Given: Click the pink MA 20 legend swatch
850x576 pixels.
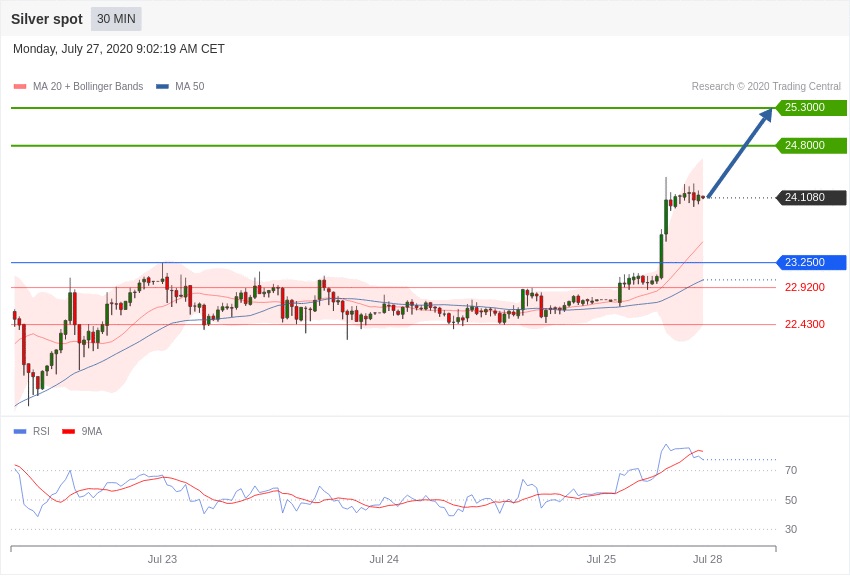Looking at the screenshot, I should click(x=20, y=87).
